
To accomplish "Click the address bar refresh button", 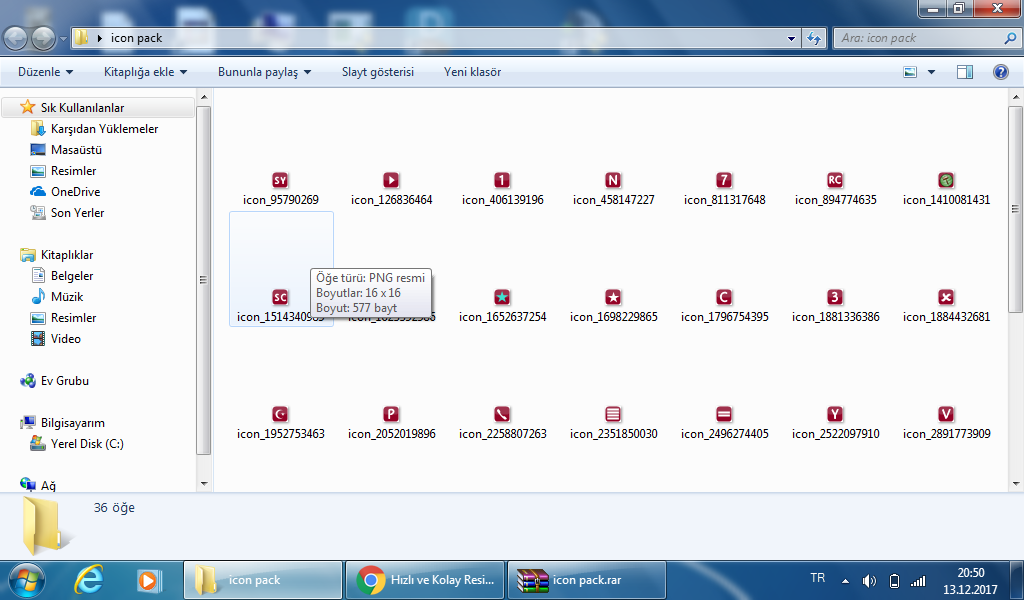I will click(814, 39).
